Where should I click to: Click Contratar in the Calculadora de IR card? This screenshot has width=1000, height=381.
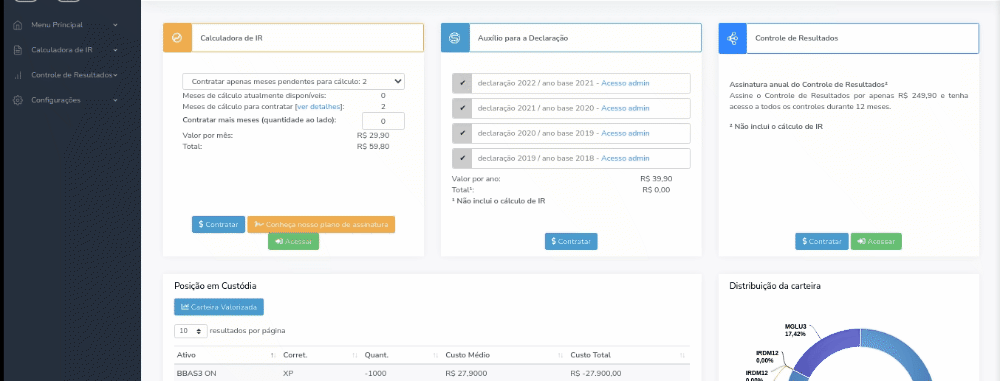[218, 225]
